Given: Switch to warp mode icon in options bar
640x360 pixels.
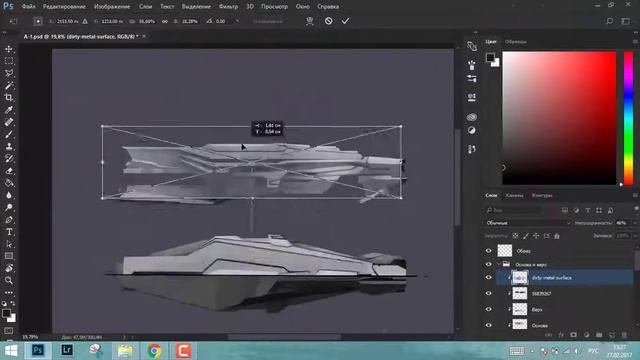Looking at the screenshot, I should click(310, 21).
